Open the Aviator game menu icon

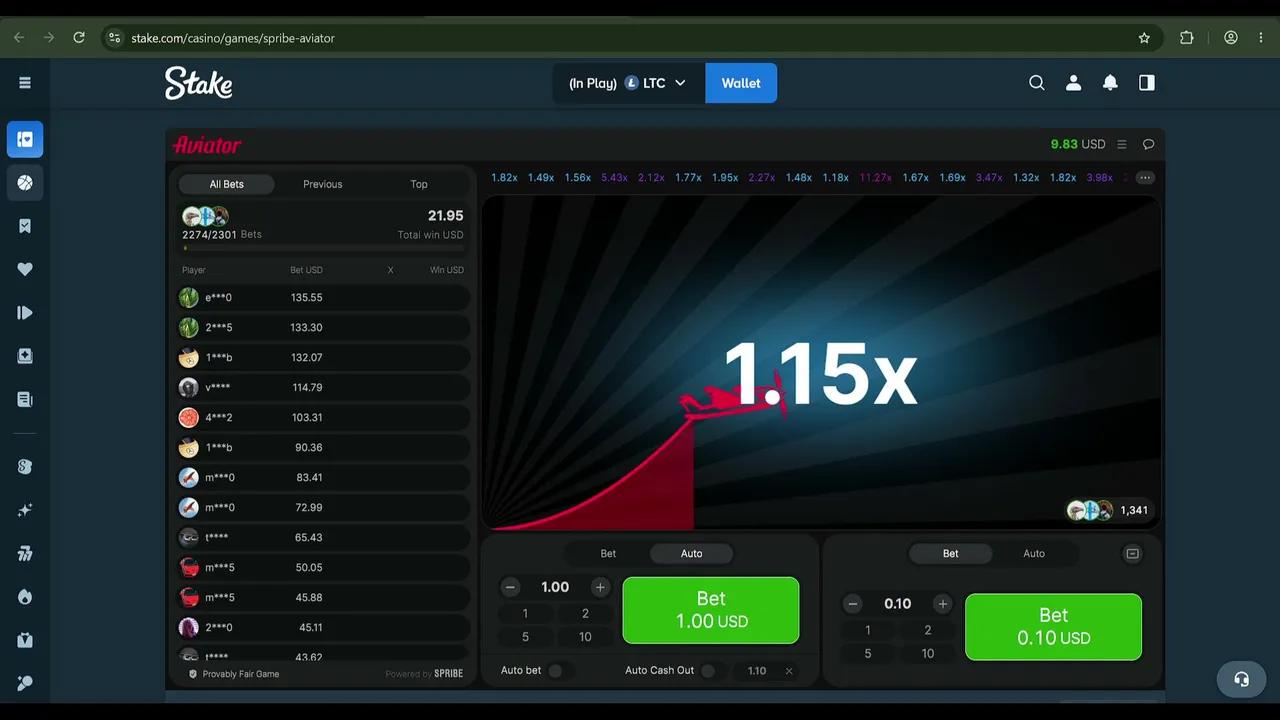click(x=1122, y=144)
